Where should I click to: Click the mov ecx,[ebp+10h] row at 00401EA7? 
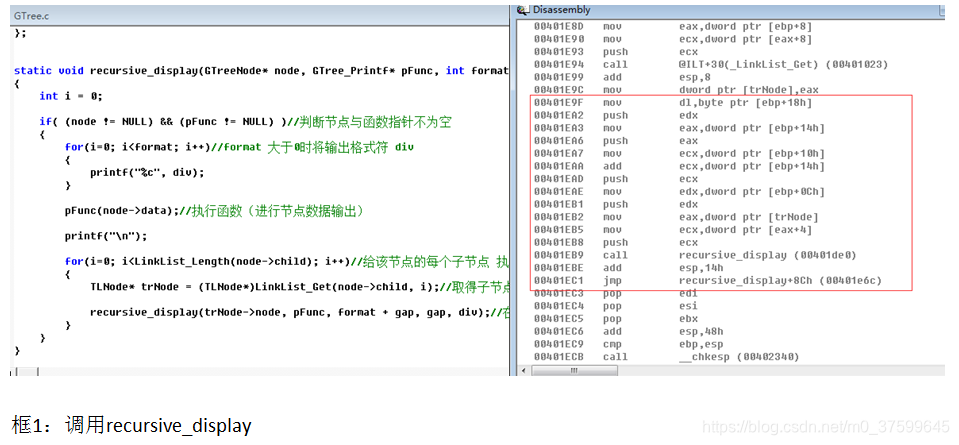(679, 153)
